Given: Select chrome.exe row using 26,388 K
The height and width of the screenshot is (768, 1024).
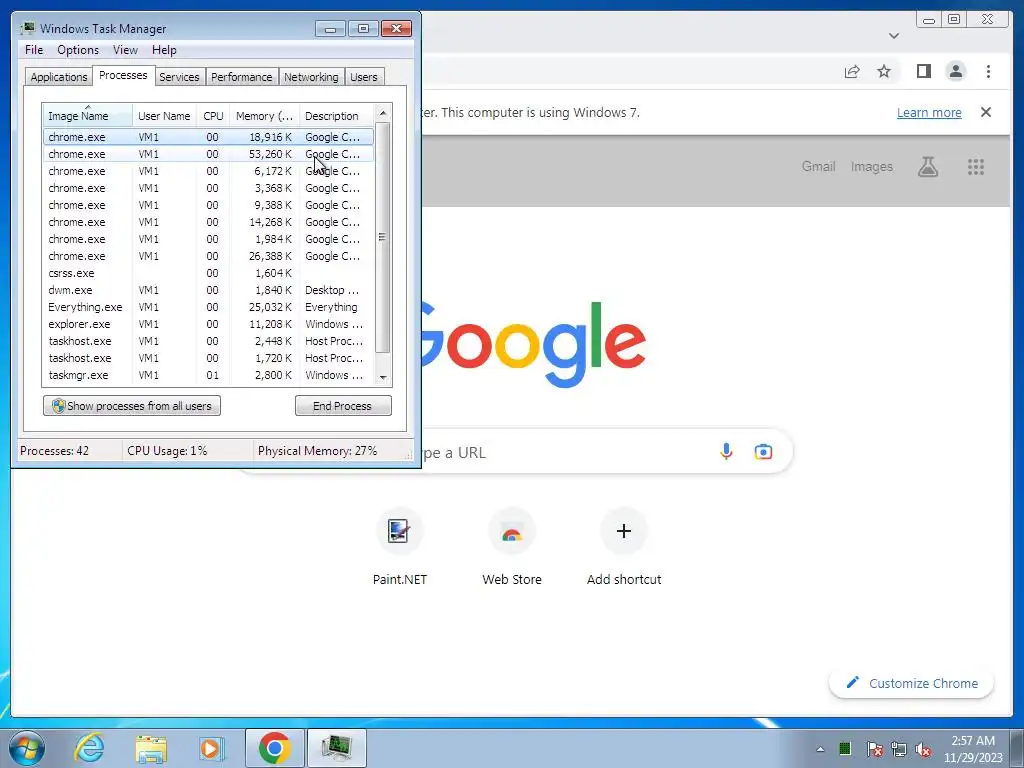Looking at the screenshot, I should pyautogui.click(x=208, y=256).
